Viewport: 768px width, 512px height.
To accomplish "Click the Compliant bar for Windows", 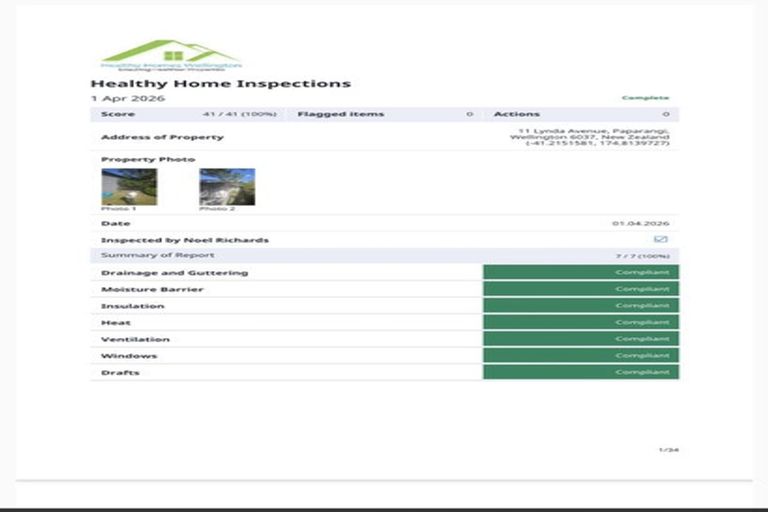I will coord(580,356).
